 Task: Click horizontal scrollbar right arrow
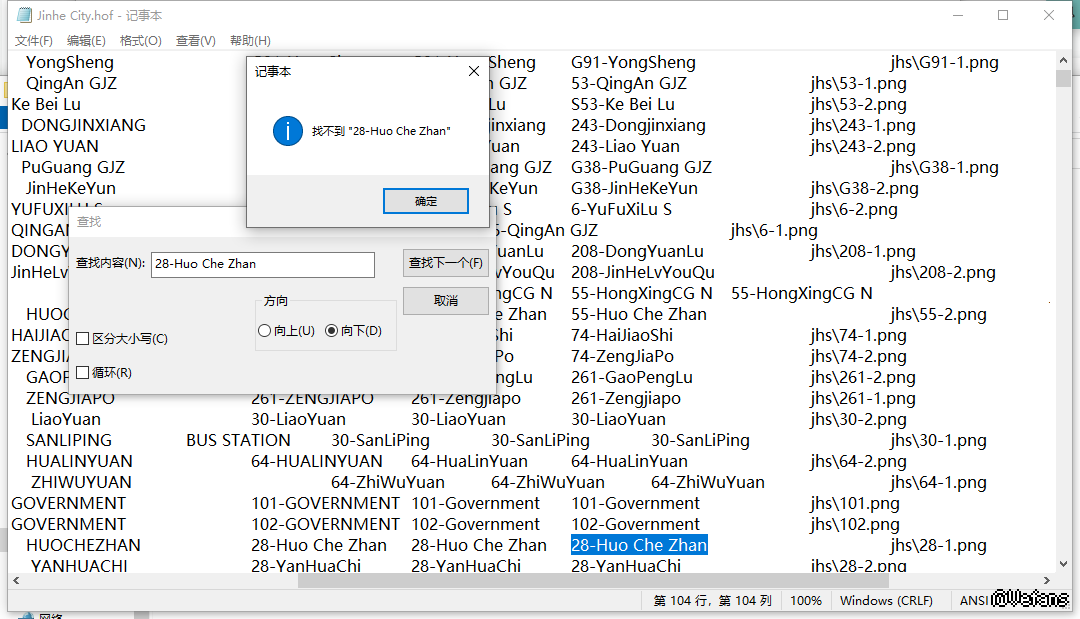[1047, 580]
